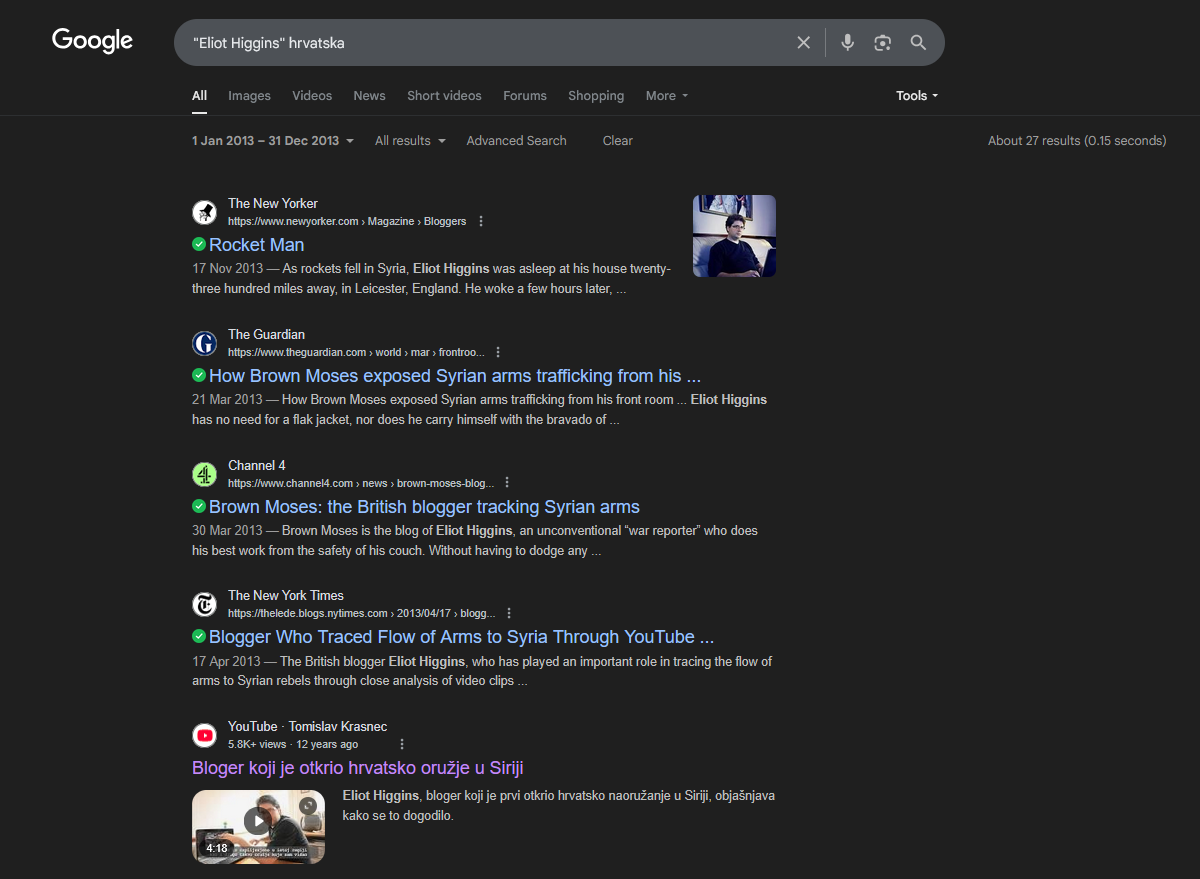Click Clear to reset filters
Viewport: 1200px width, 879px height.
coord(618,141)
